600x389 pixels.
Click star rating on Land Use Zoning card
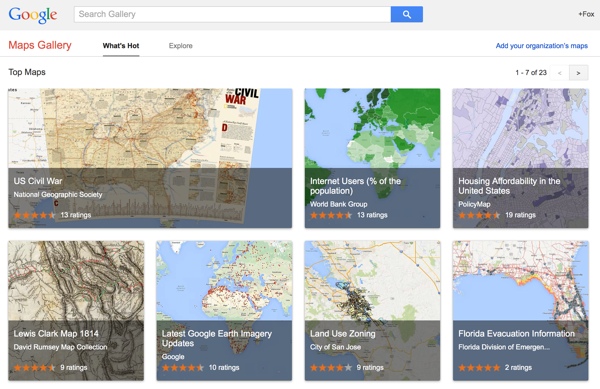coord(331,368)
